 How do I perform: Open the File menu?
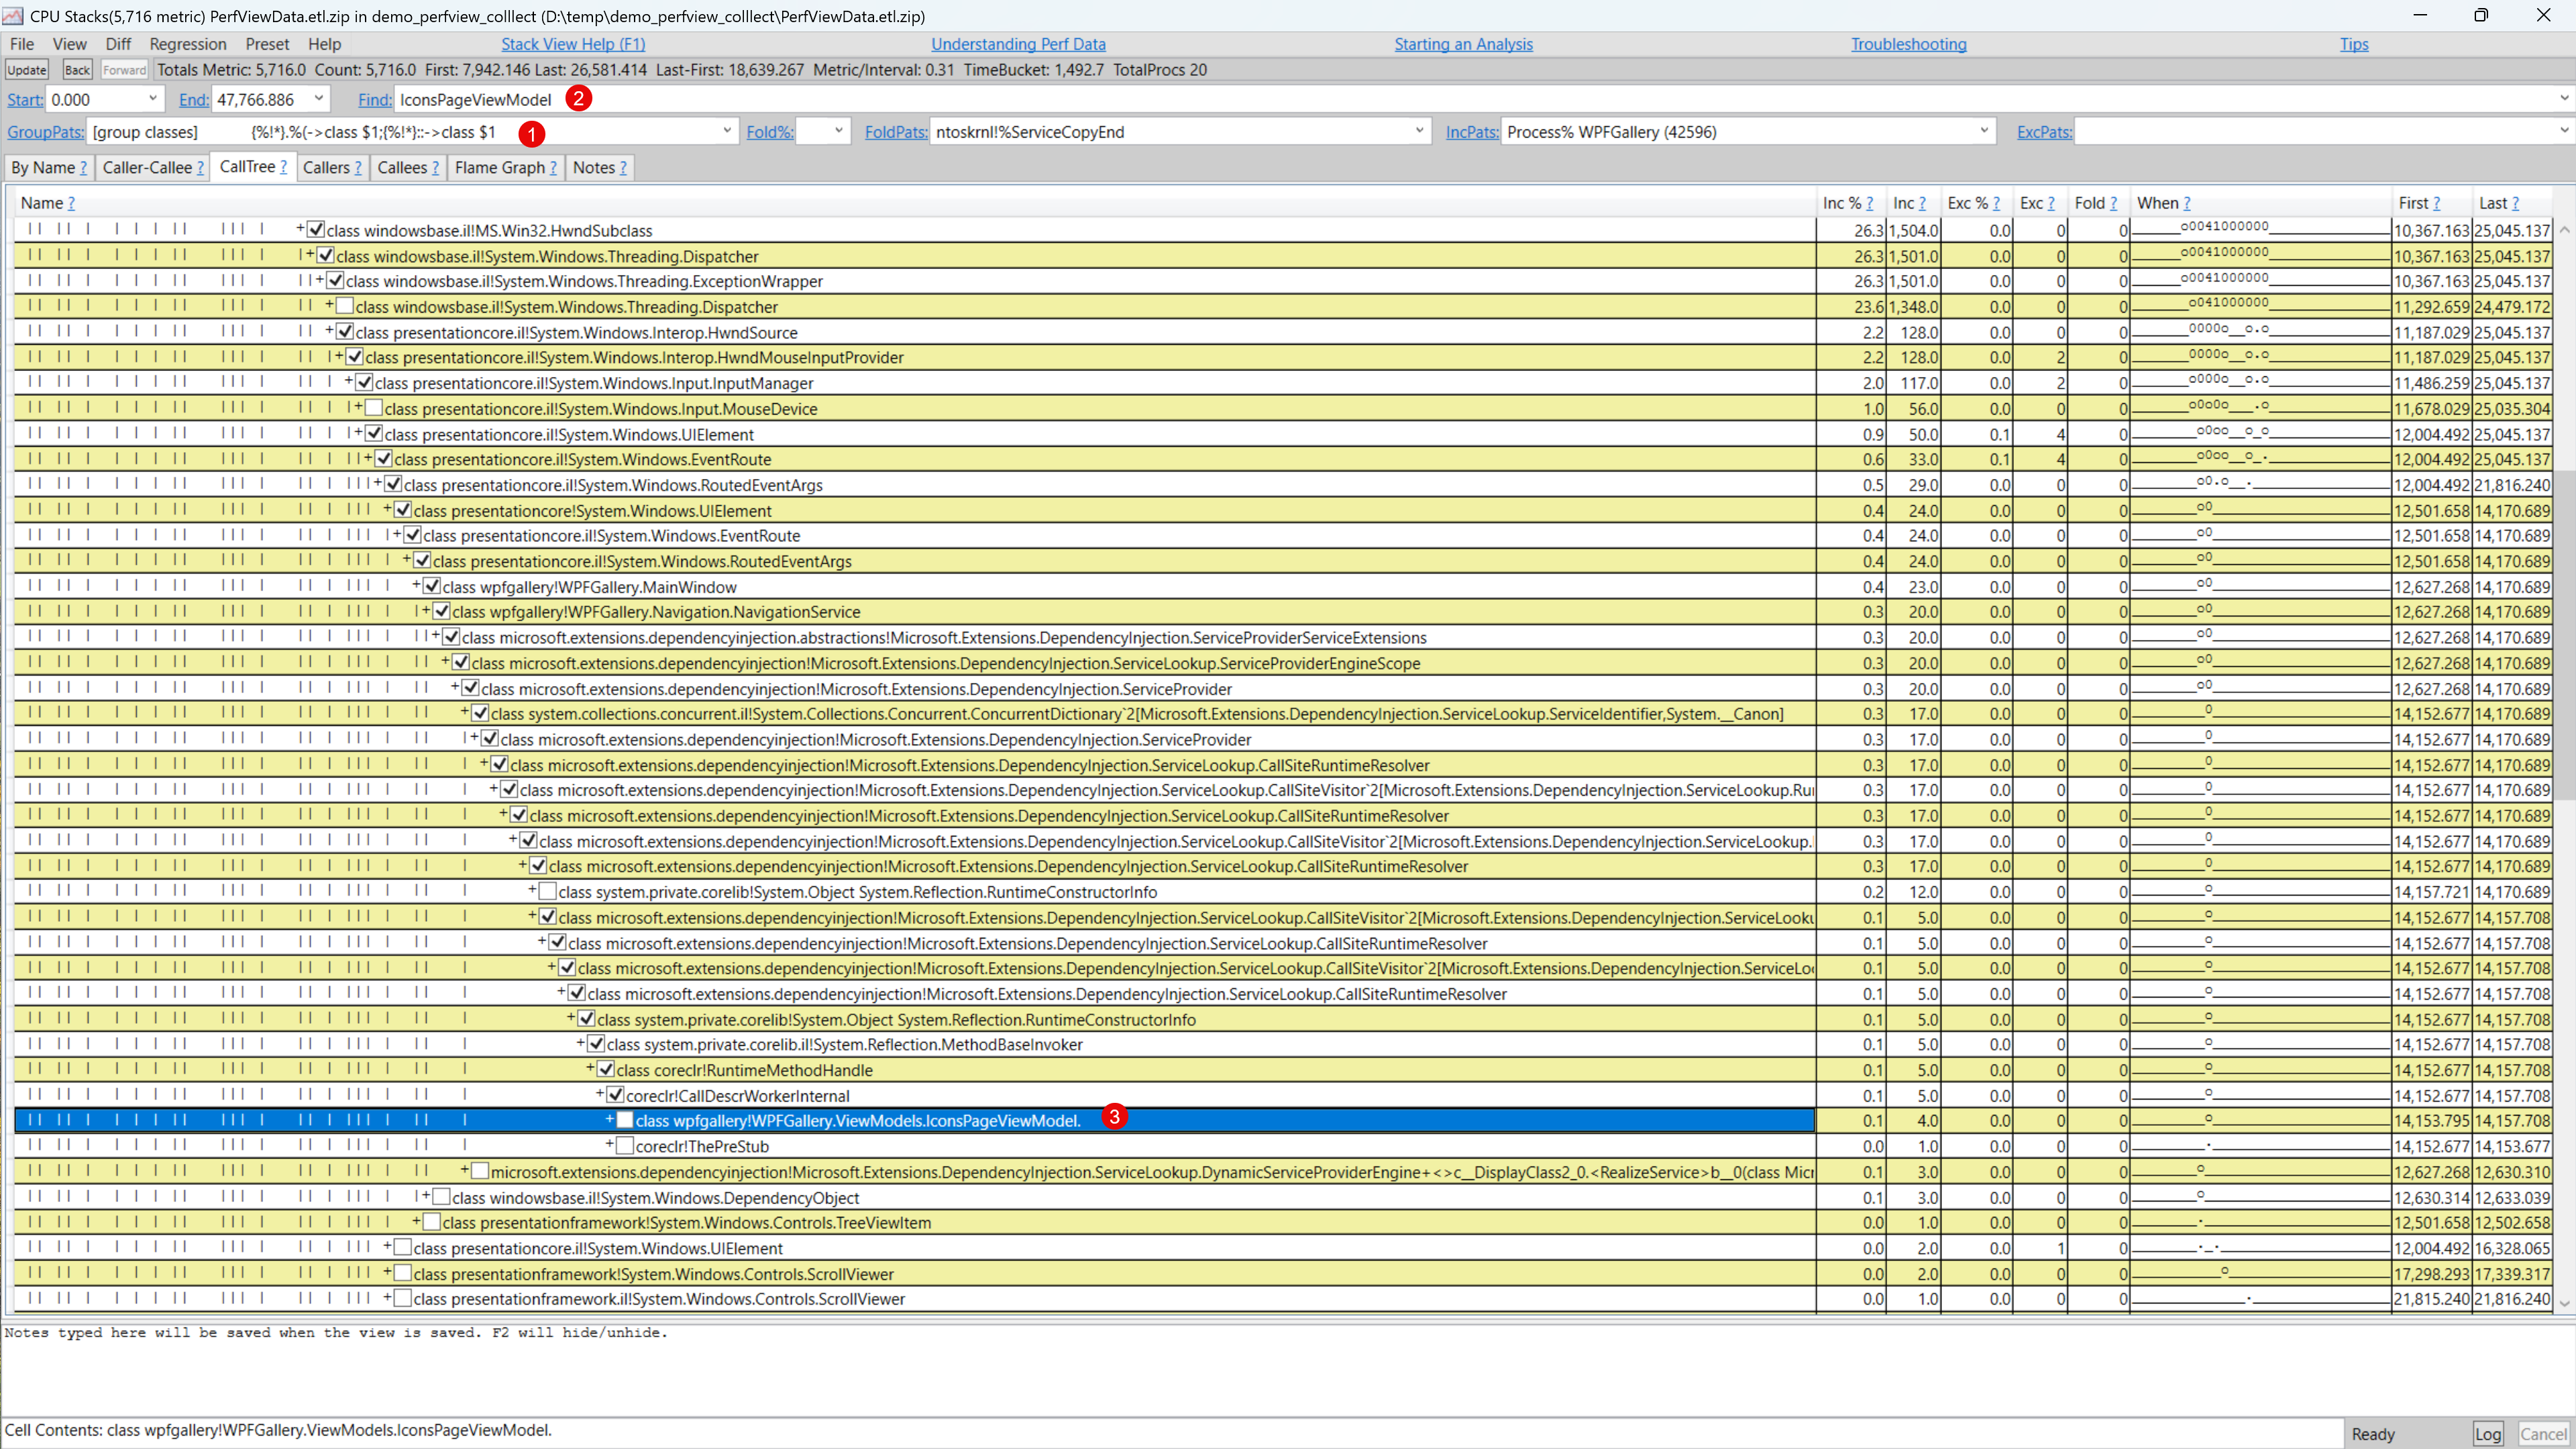(x=22, y=44)
